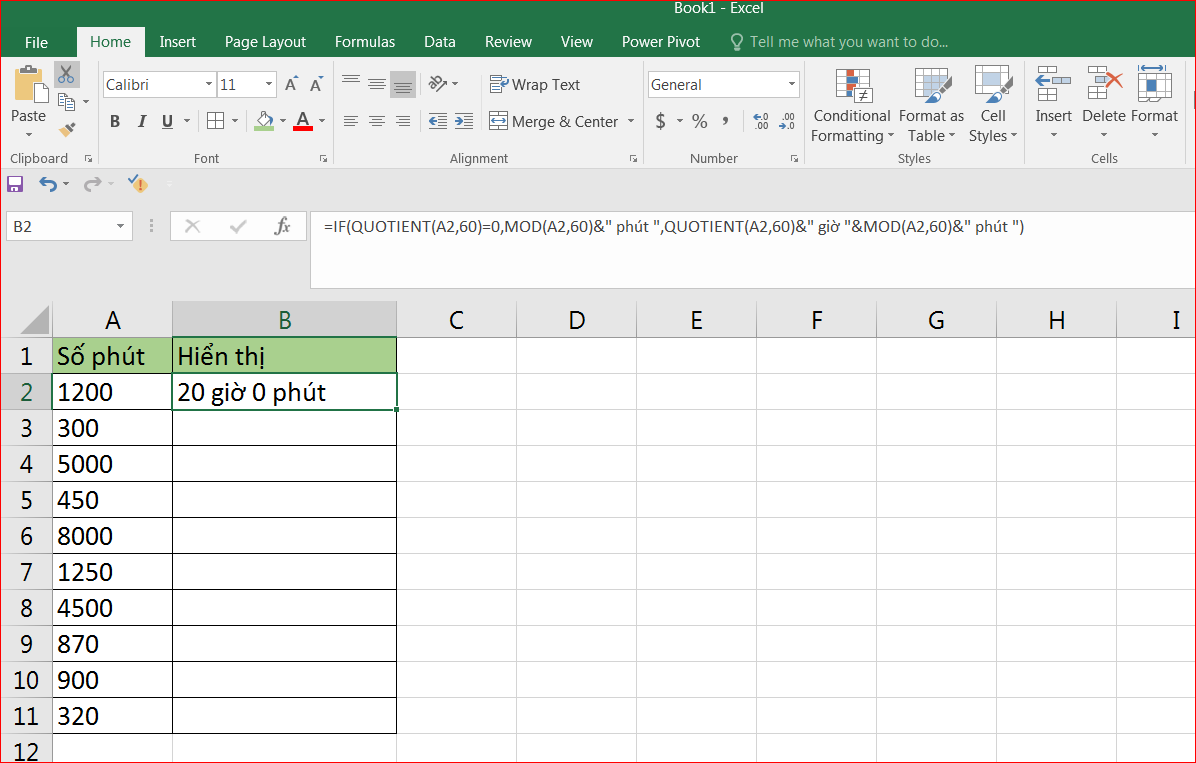The height and width of the screenshot is (763, 1196).
Task: Apply comma style number format
Action: [x=725, y=121]
